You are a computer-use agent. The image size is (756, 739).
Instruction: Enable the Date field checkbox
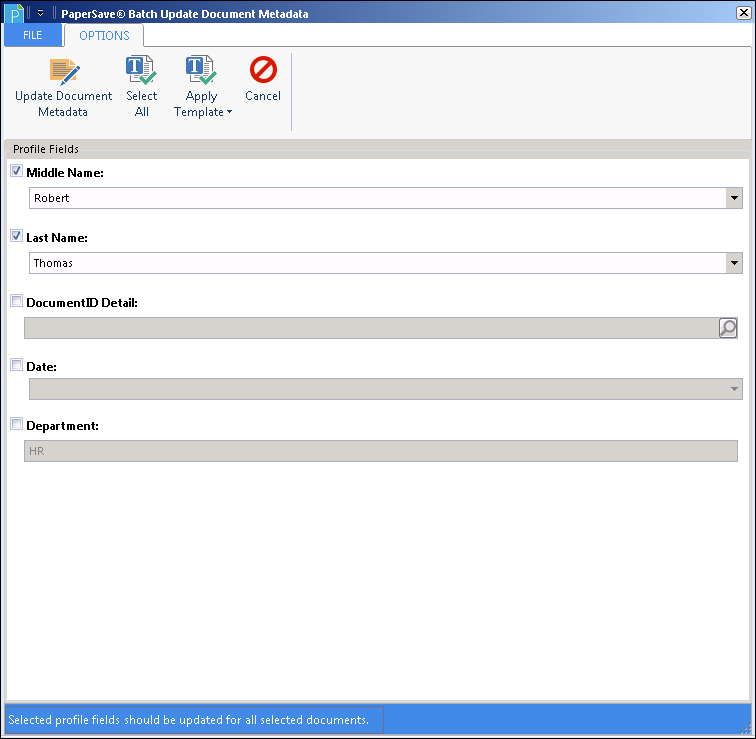[16, 365]
